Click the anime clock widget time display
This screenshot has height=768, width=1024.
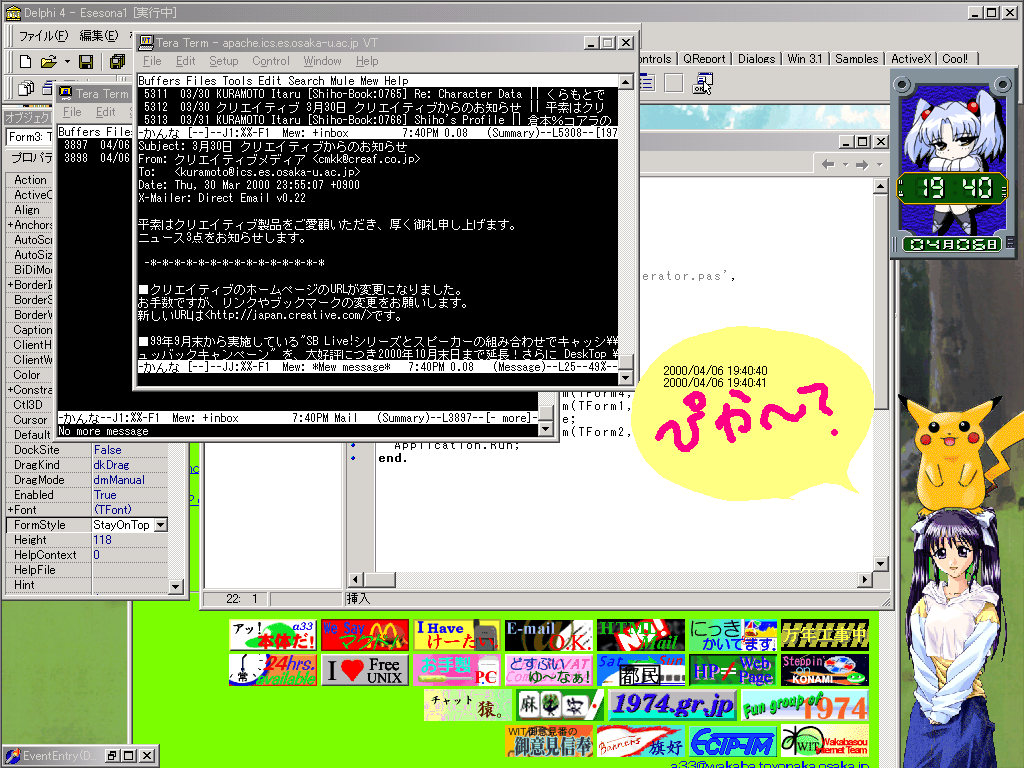click(954, 188)
